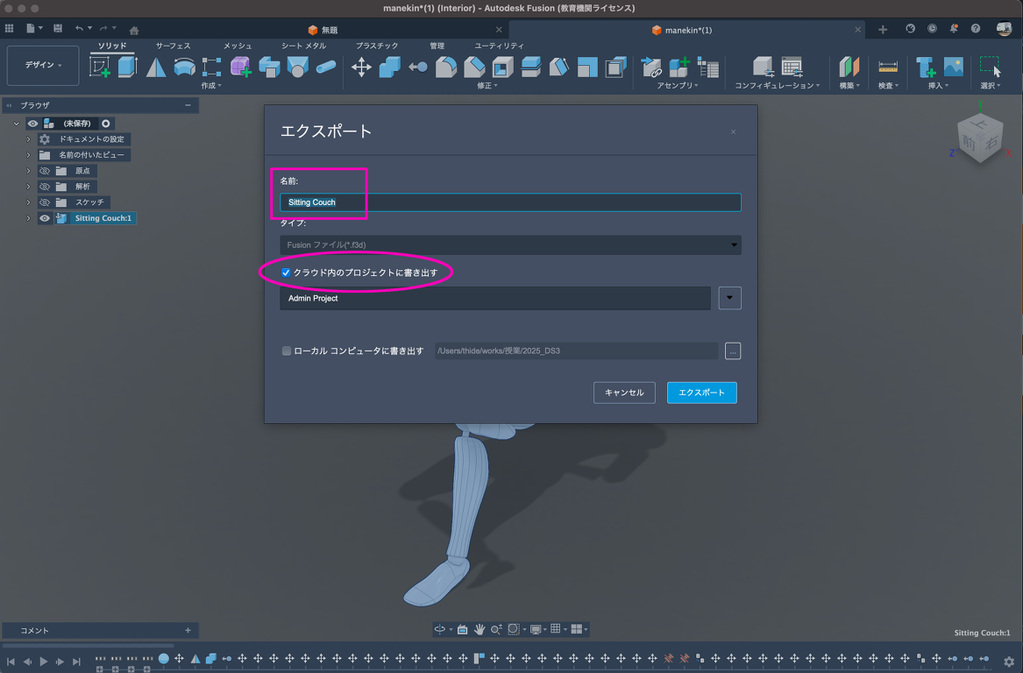1023x673 pixels.
Task: Open the Admin Project dropdown arrow
Action: tap(730, 298)
